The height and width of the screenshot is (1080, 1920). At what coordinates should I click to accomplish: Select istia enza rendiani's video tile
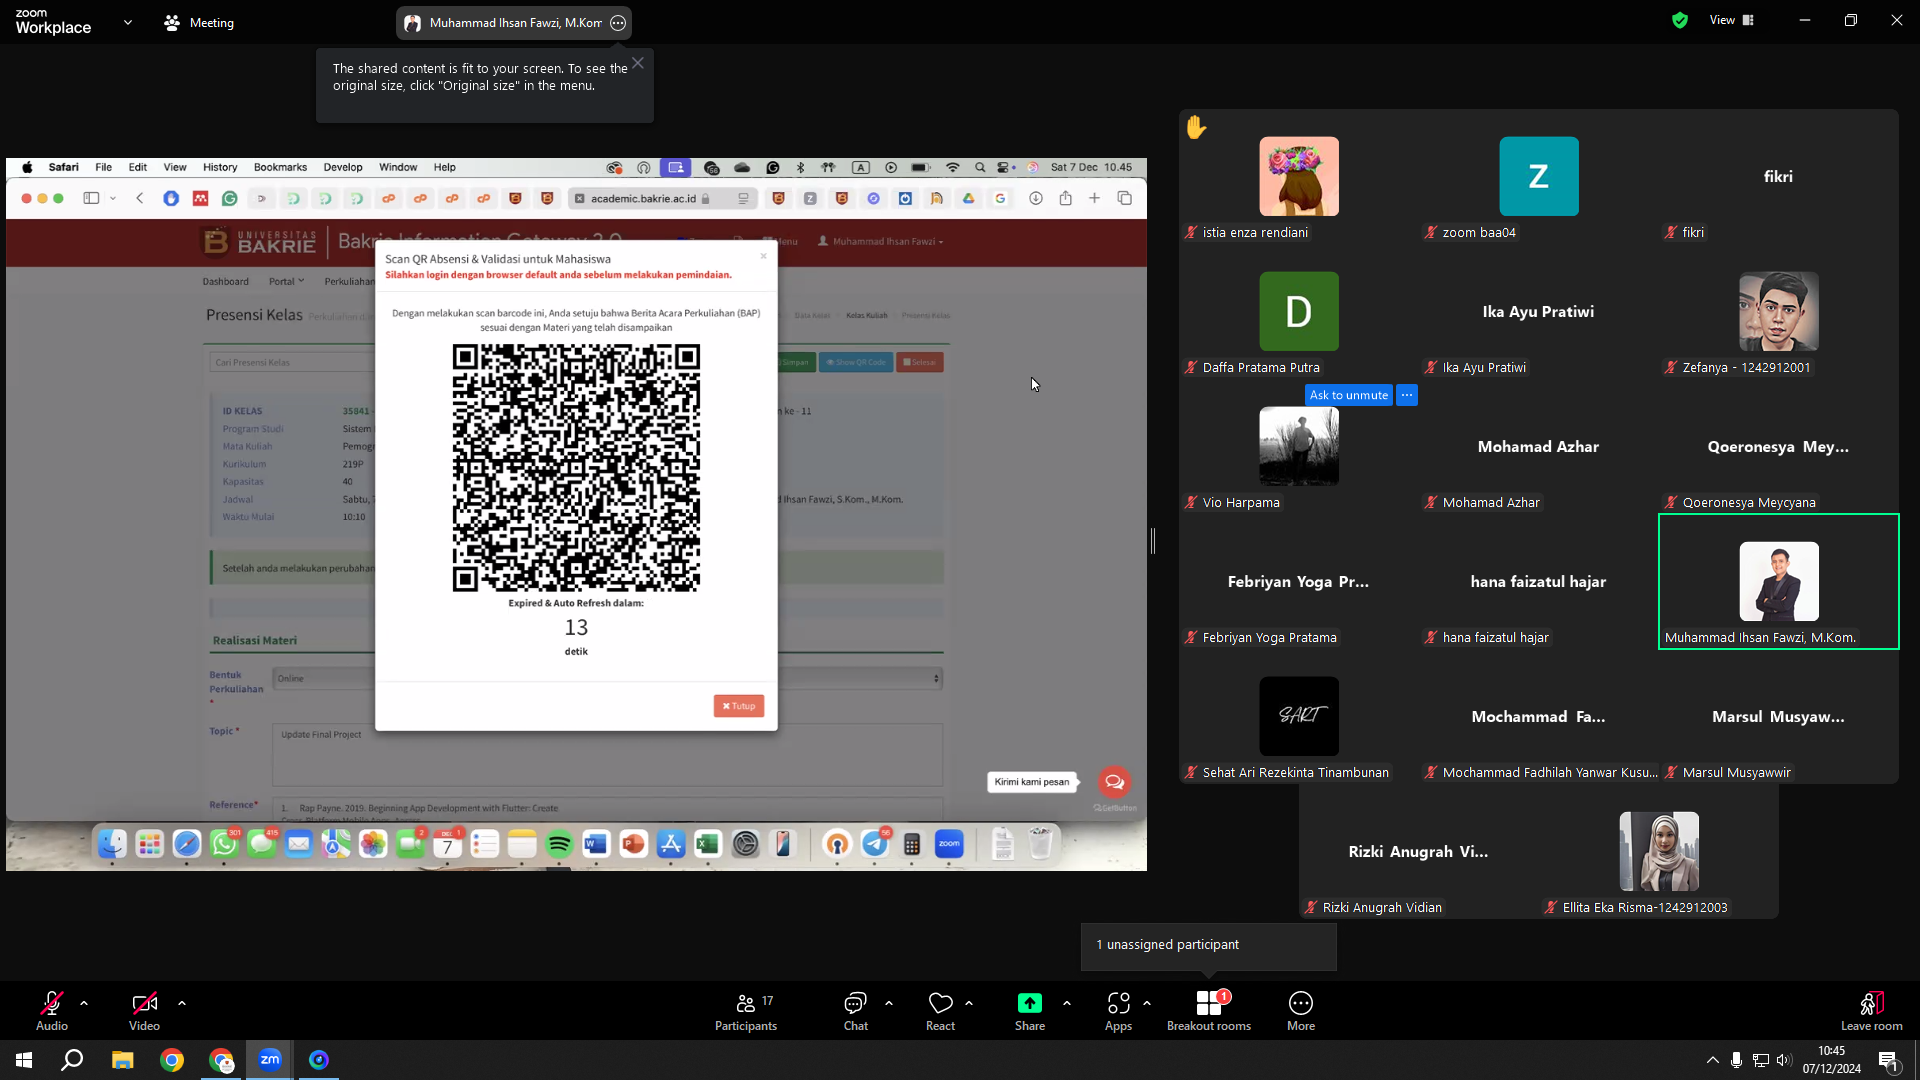1299,177
